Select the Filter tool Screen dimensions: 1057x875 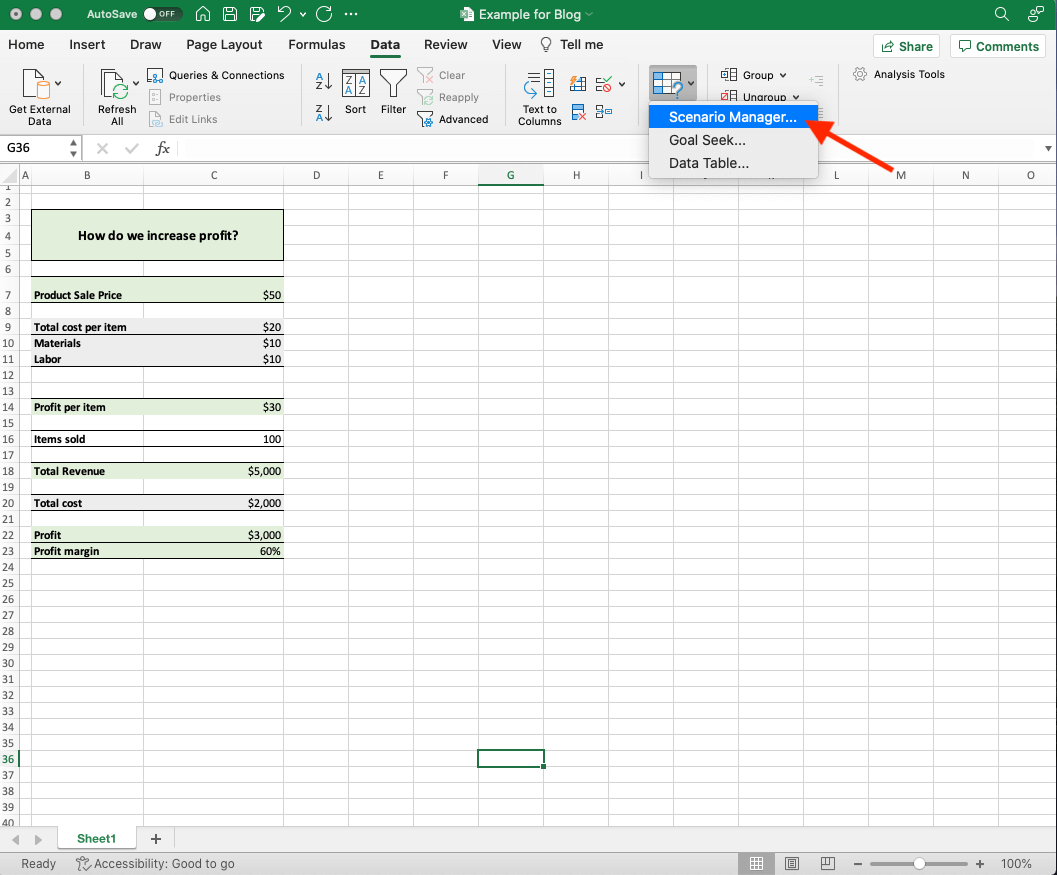point(393,90)
